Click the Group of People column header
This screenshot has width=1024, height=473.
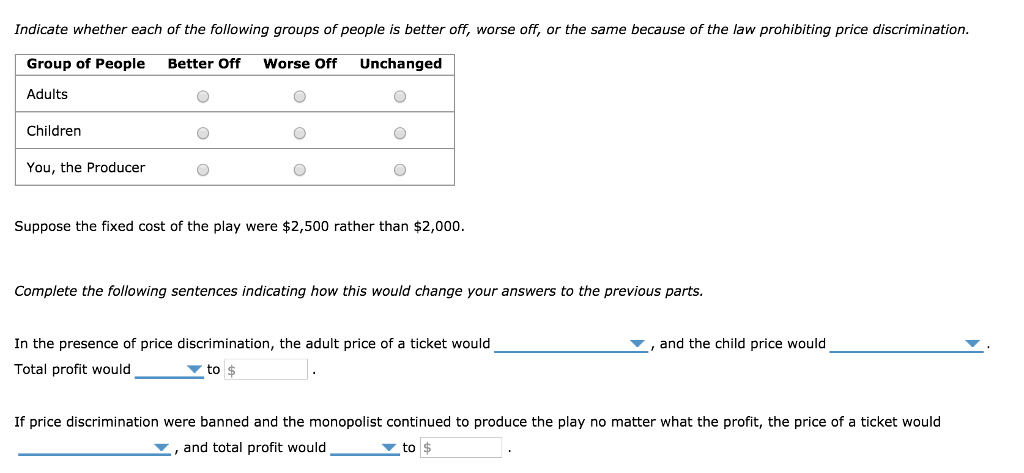86,64
